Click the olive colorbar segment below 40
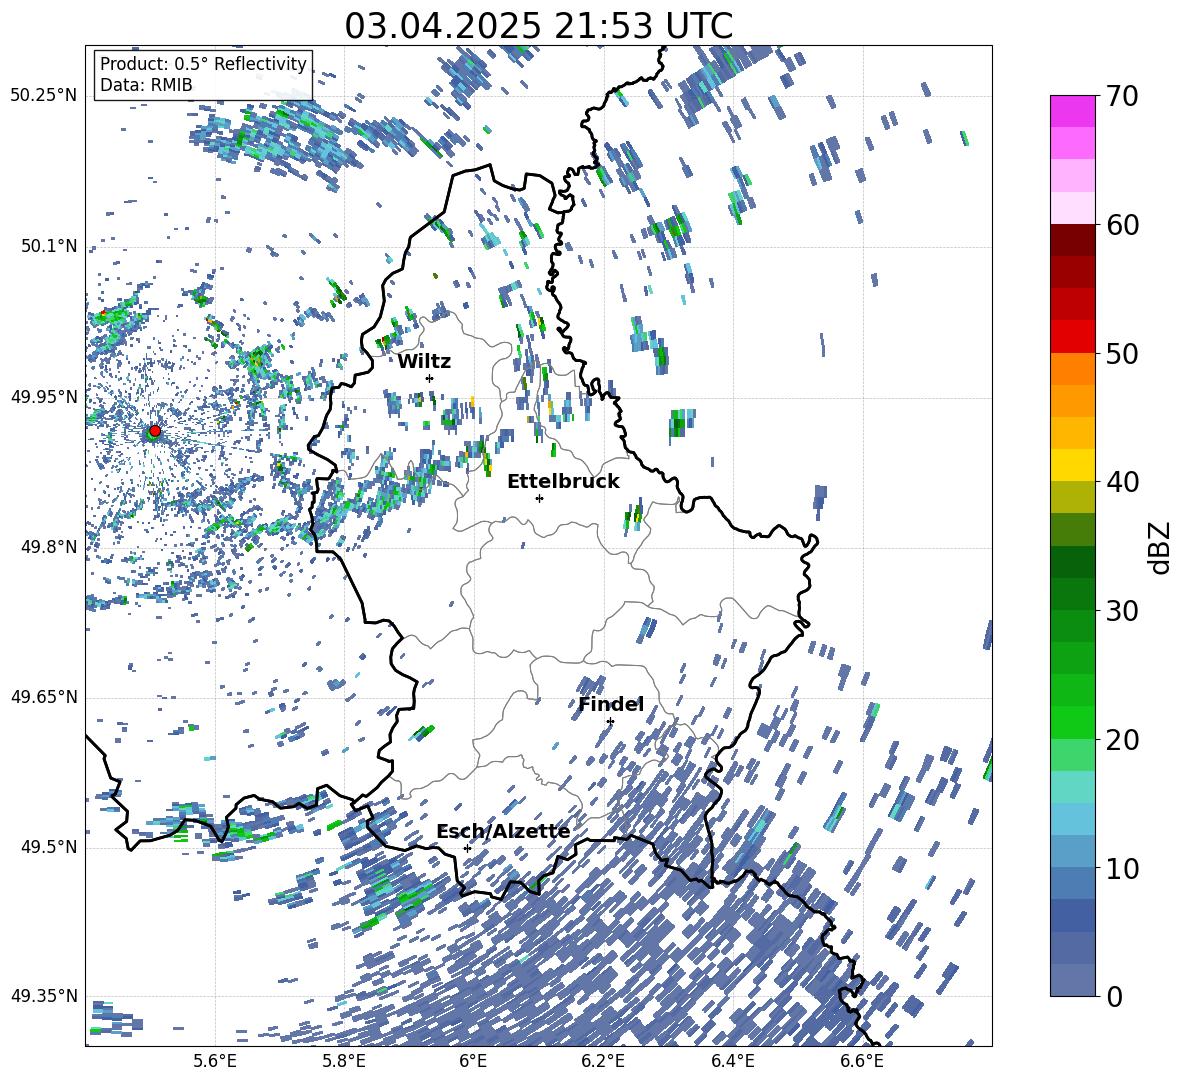 pos(1072,497)
